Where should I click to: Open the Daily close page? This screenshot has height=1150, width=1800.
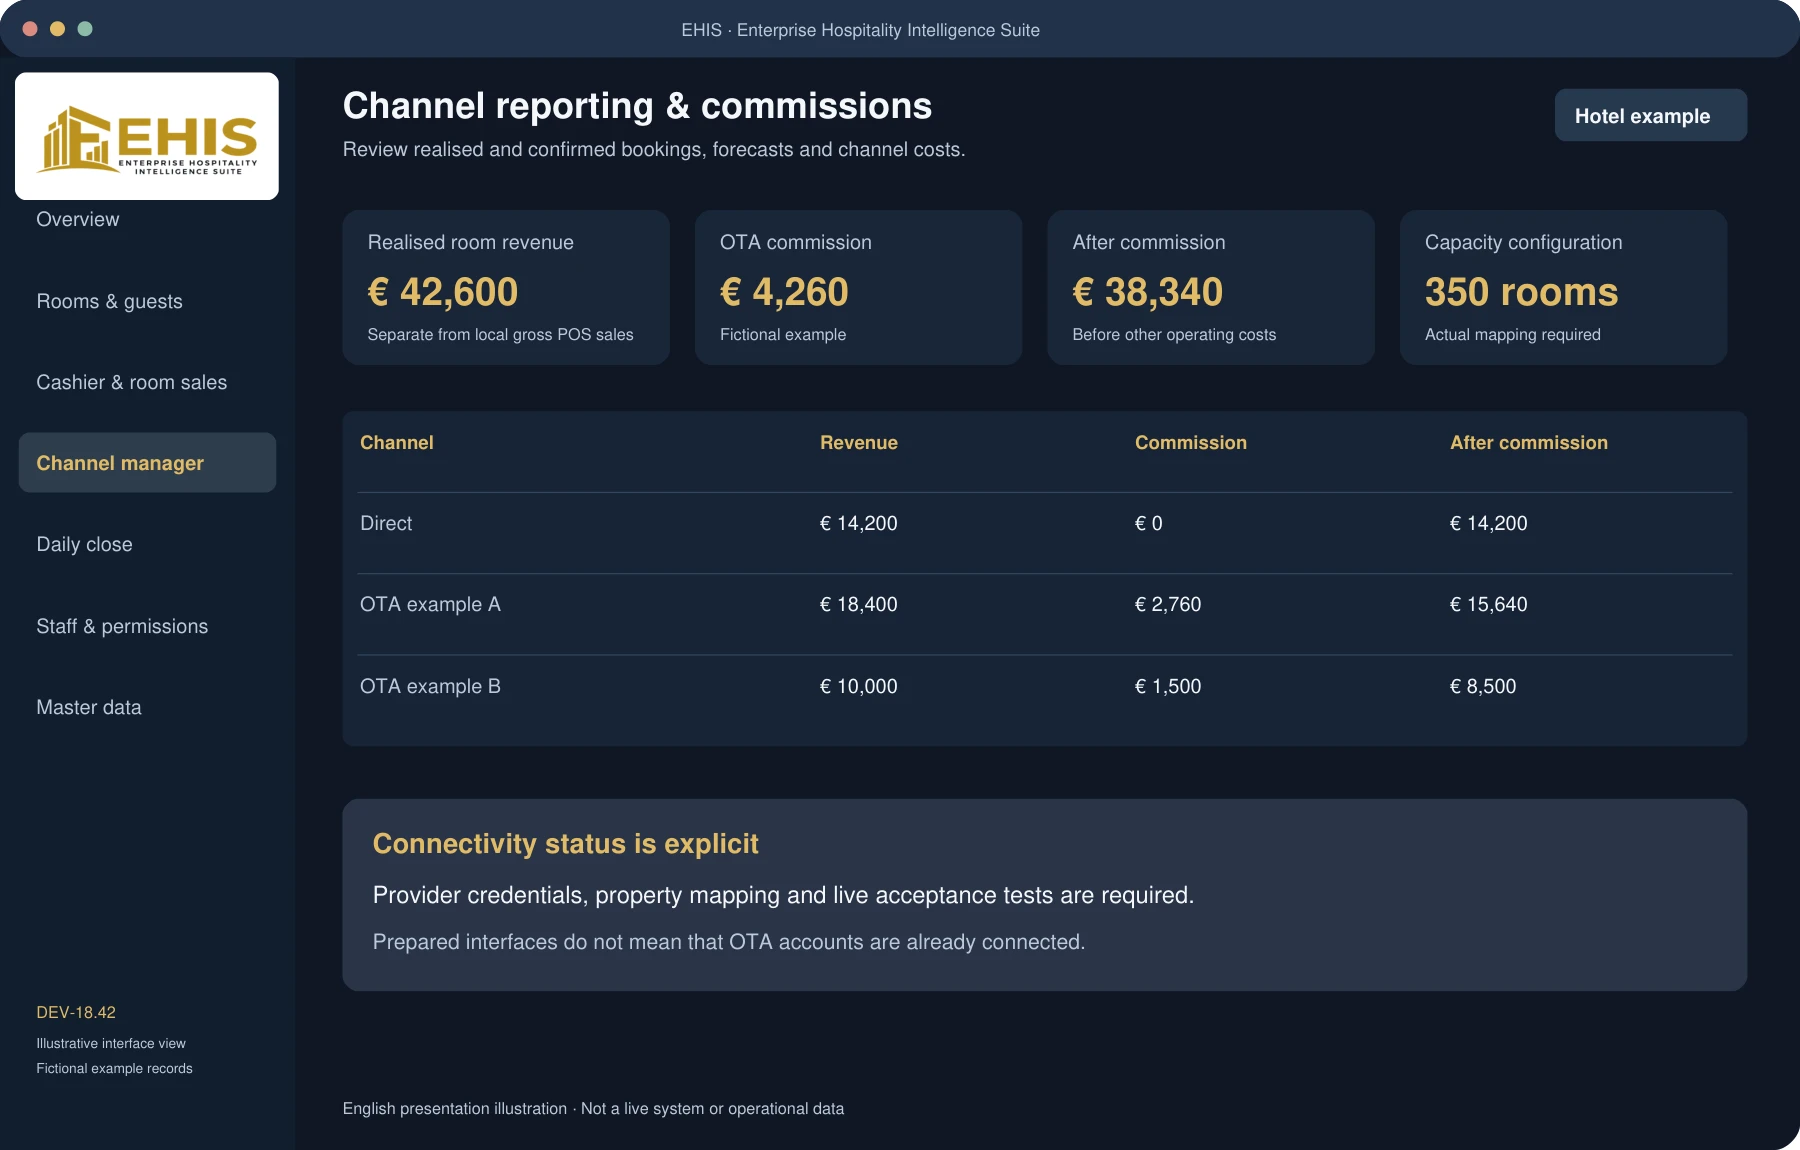[85, 544]
